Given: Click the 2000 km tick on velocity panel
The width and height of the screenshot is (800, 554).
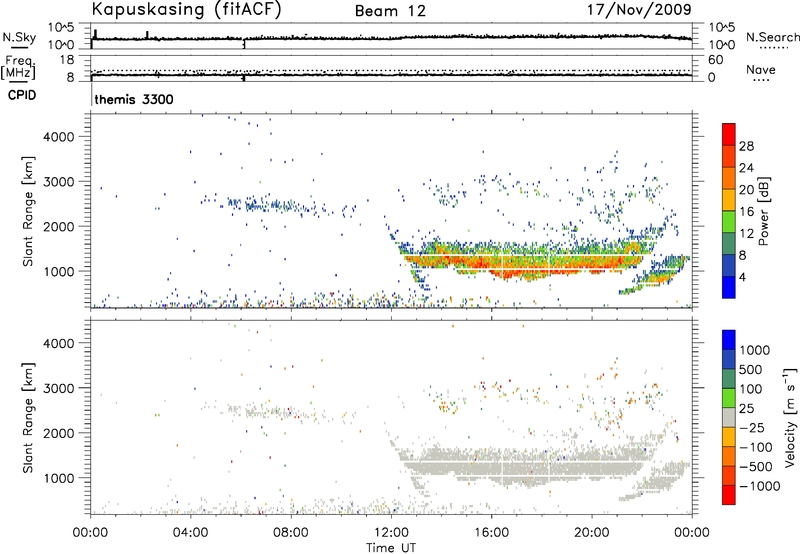Looking at the screenshot, I should coord(58,433).
